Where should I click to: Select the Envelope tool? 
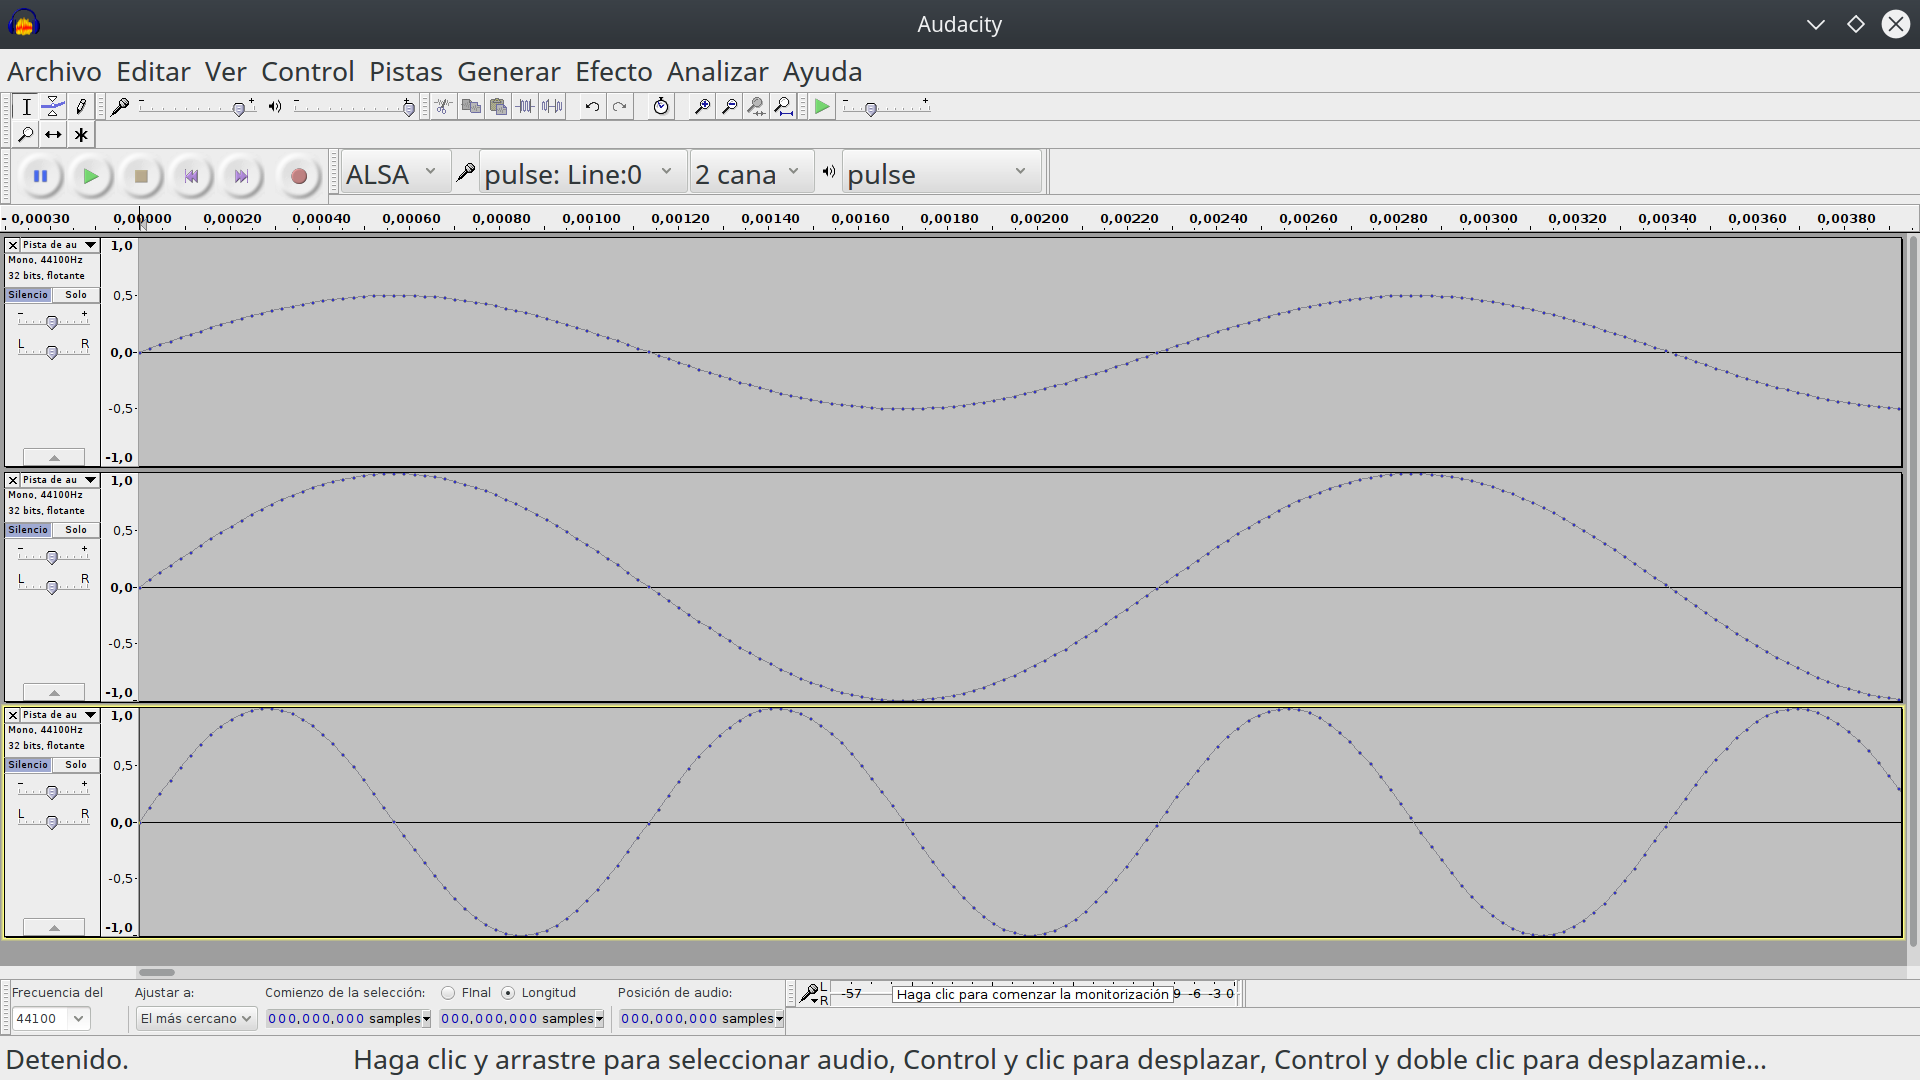tap(53, 107)
